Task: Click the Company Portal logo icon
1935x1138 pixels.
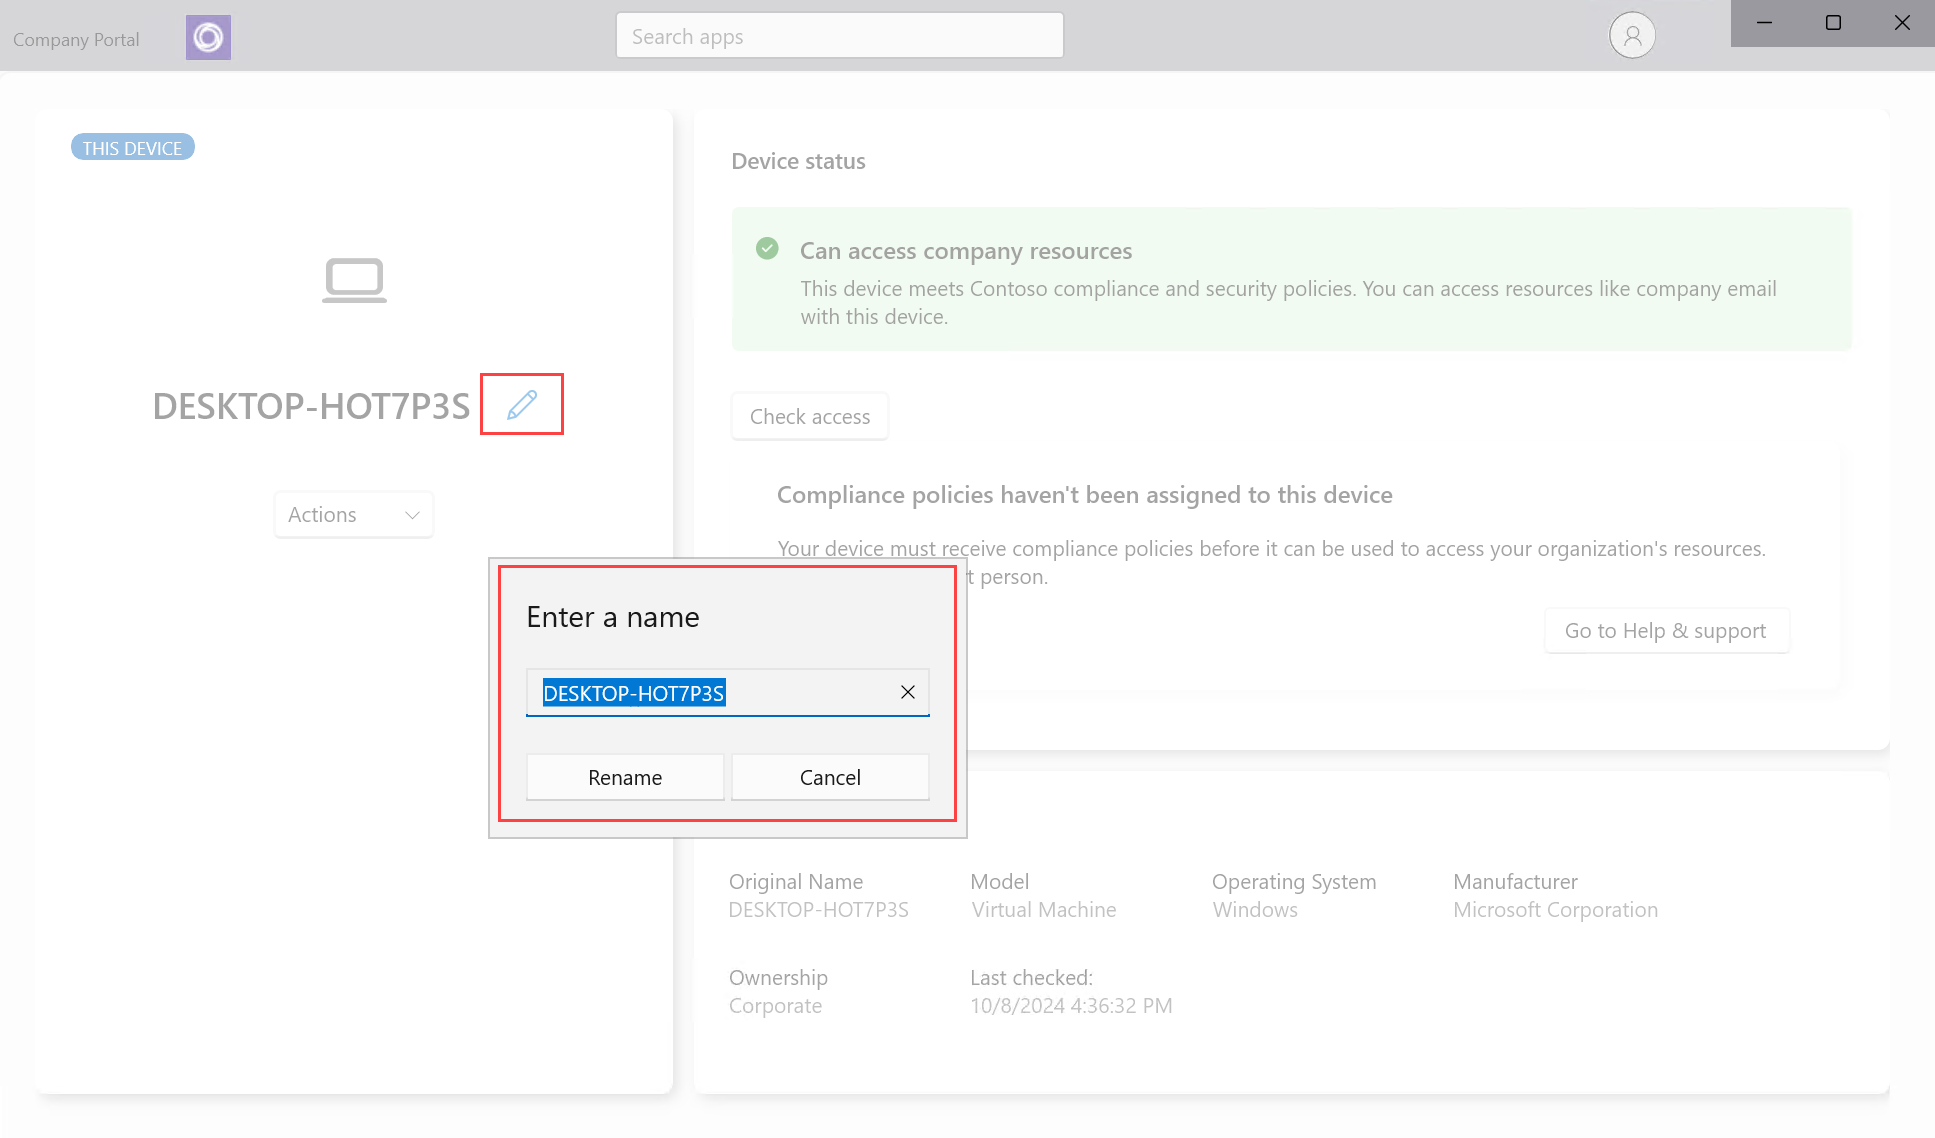Action: point(210,37)
